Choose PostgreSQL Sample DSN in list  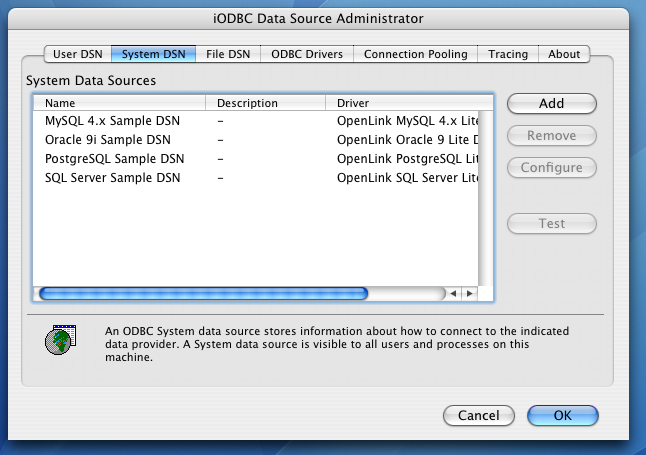(114, 158)
